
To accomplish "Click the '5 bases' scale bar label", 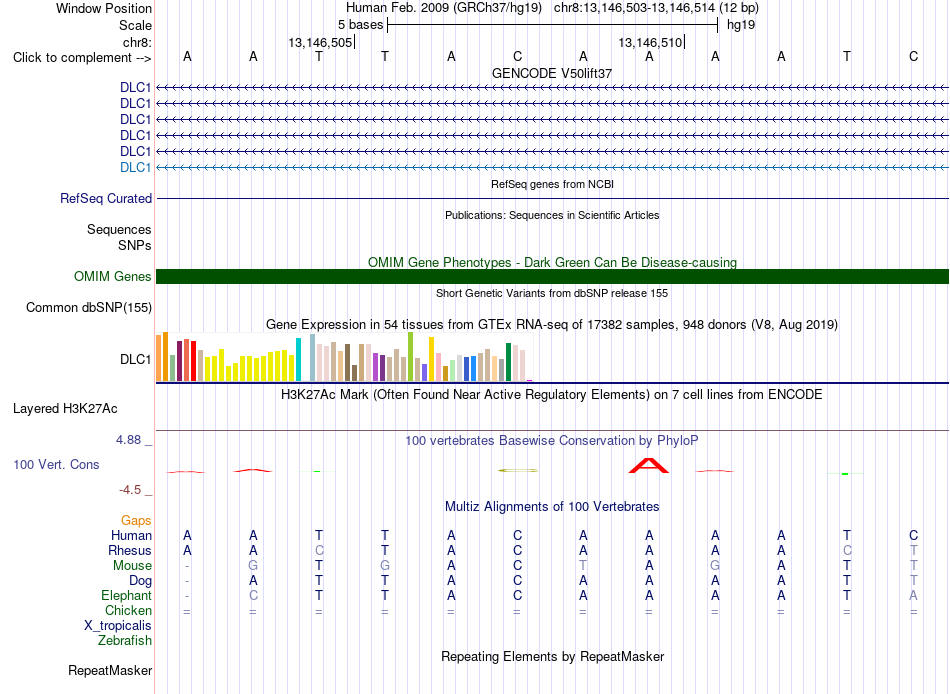I will coord(360,25).
